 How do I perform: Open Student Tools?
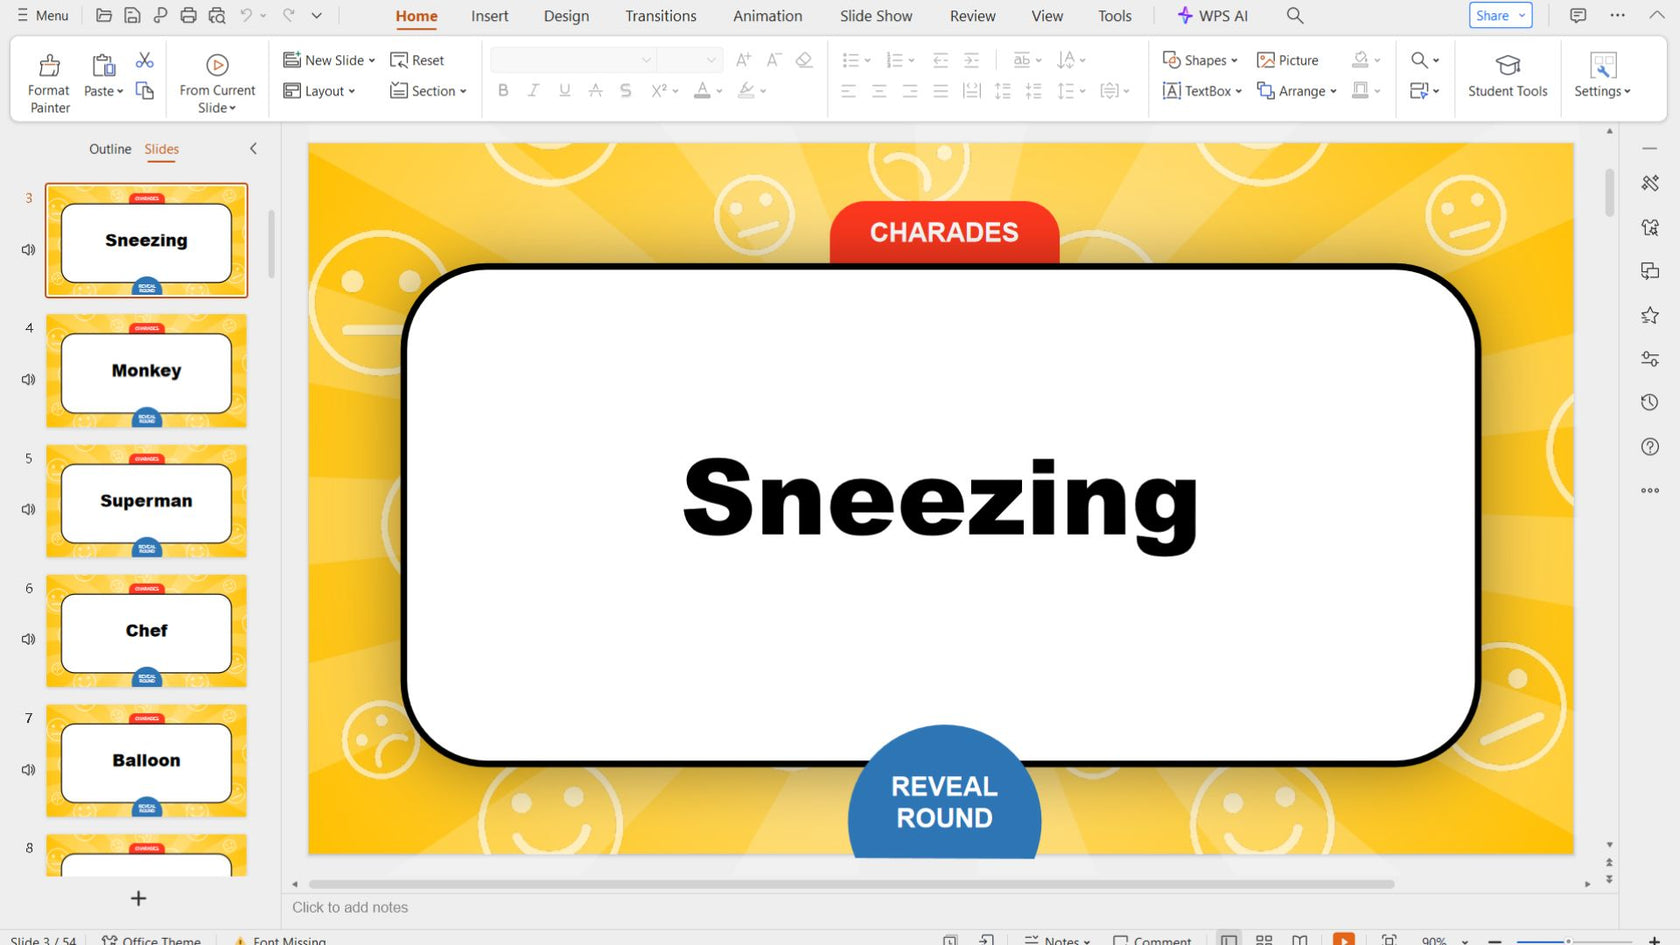[x=1507, y=80]
